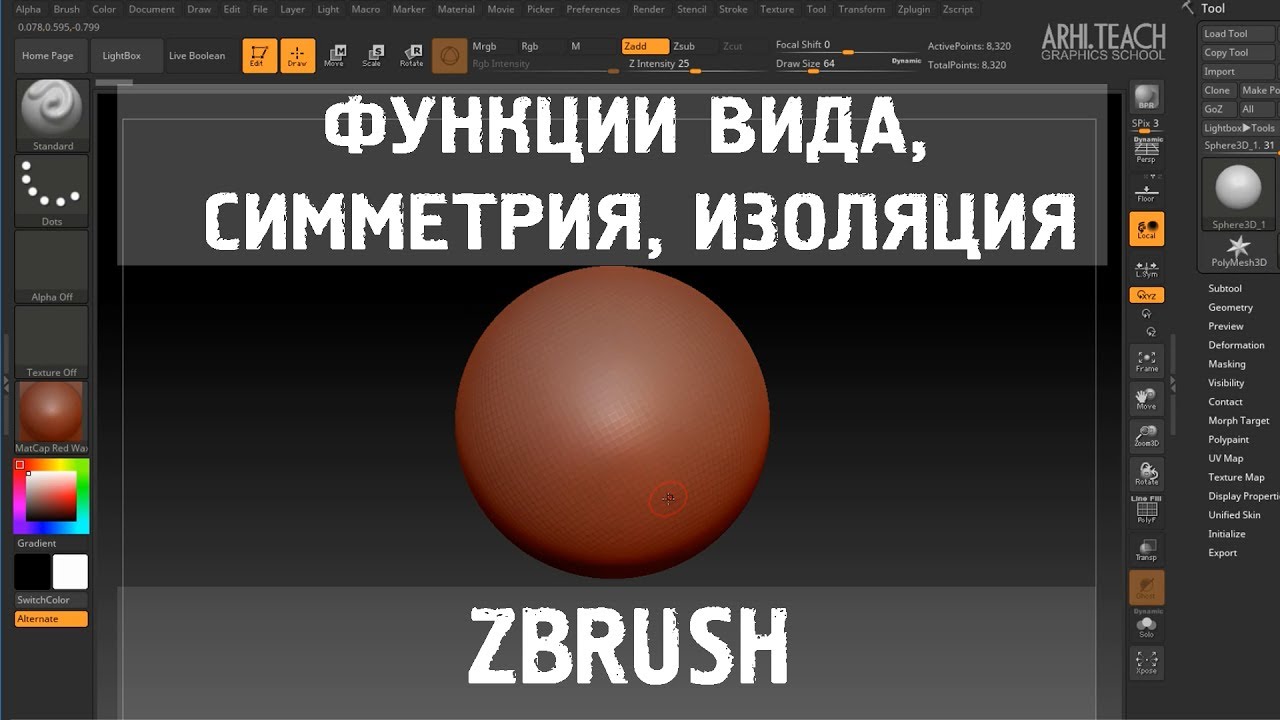Click the Zoom3D icon

coord(1146,436)
